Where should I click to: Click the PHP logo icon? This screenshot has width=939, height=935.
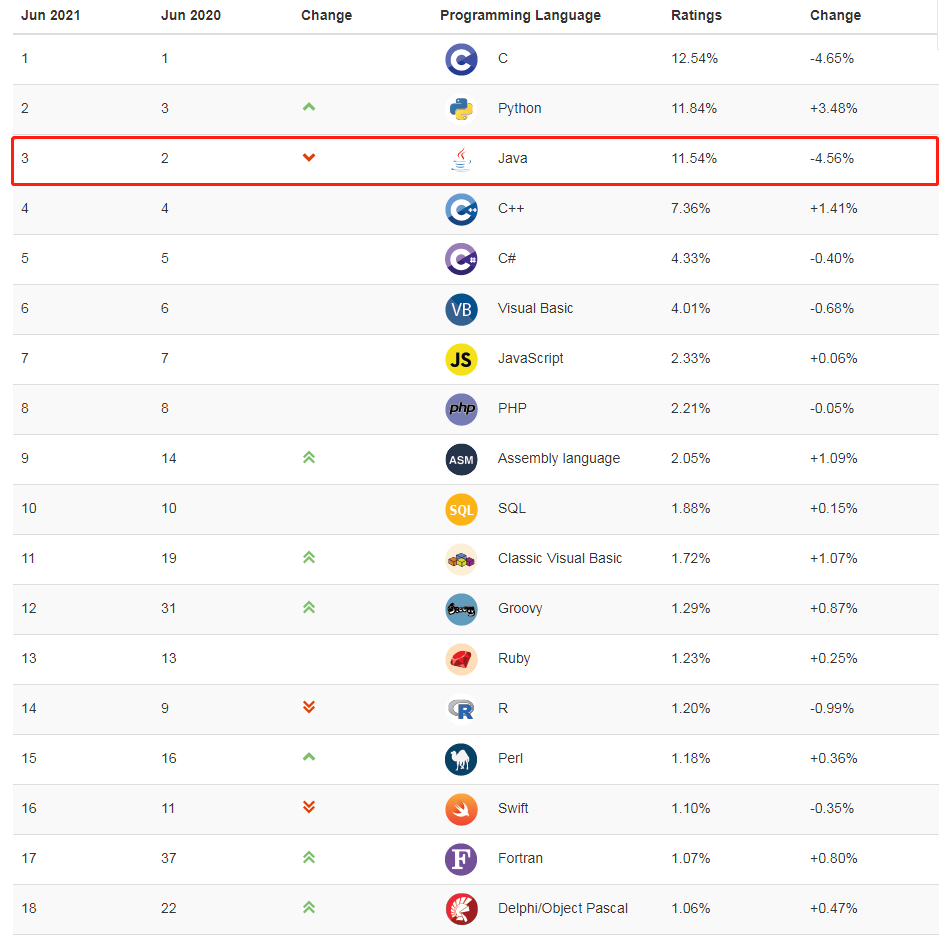[x=461, y=409]
